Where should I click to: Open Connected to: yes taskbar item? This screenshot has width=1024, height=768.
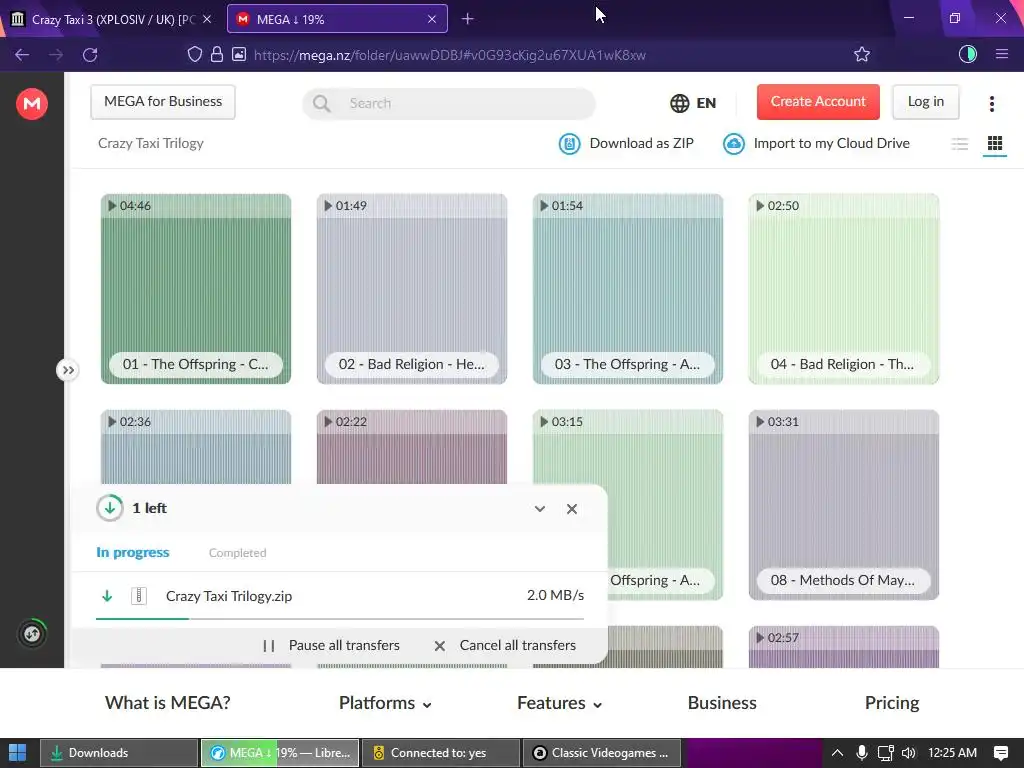(x=441, y=753)
